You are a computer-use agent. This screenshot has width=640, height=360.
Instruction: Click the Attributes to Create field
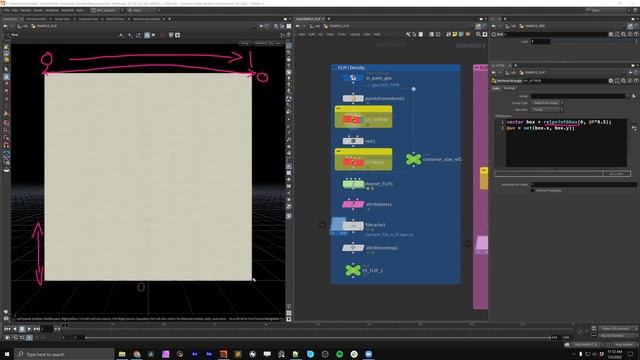[x=583, y=184]
